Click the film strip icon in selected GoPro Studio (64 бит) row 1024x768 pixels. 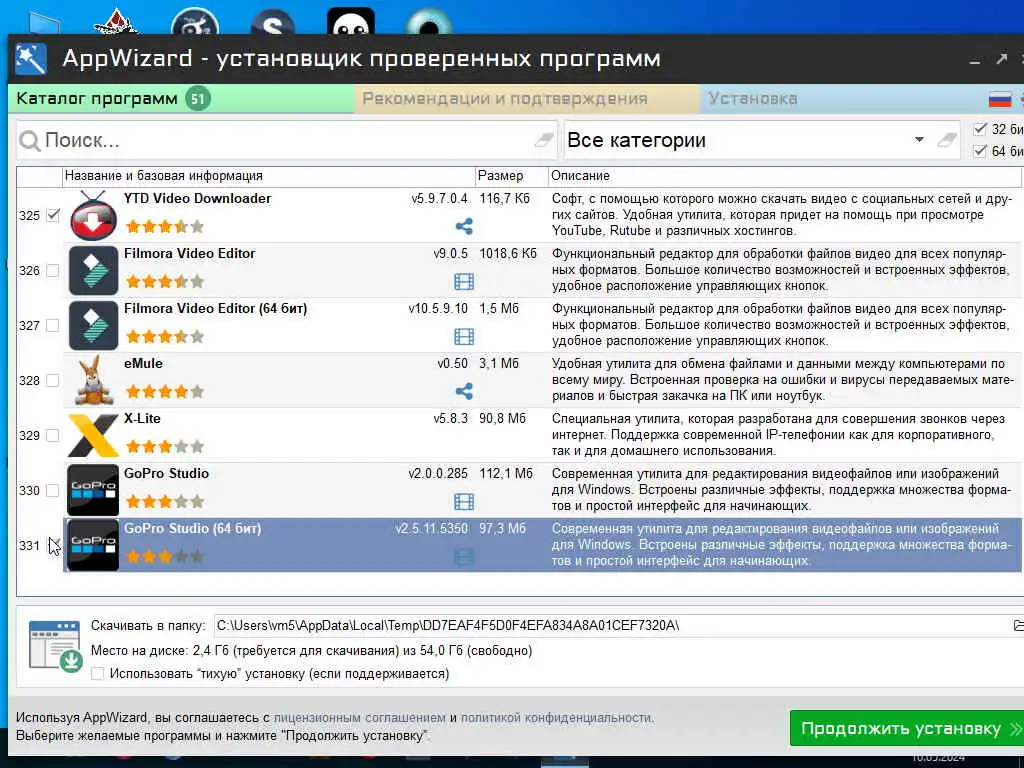tap(464, 556)
